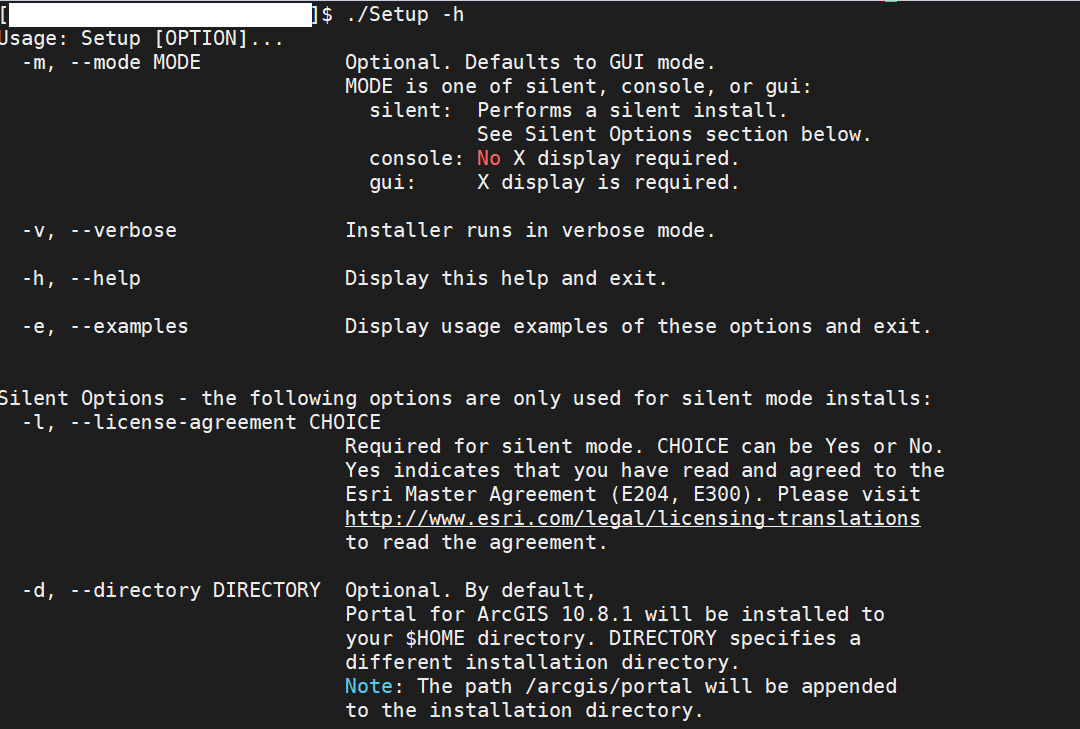Click the ./Setup -h command text

404,14
